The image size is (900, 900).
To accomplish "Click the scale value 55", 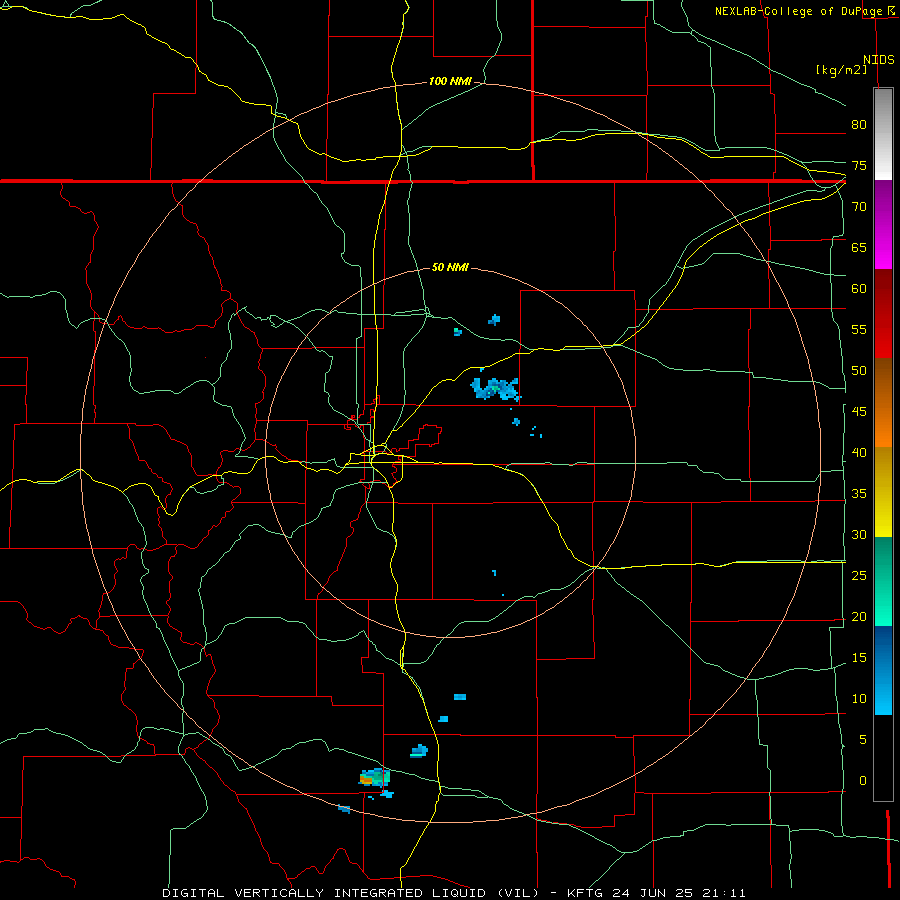I will point(859,329).
